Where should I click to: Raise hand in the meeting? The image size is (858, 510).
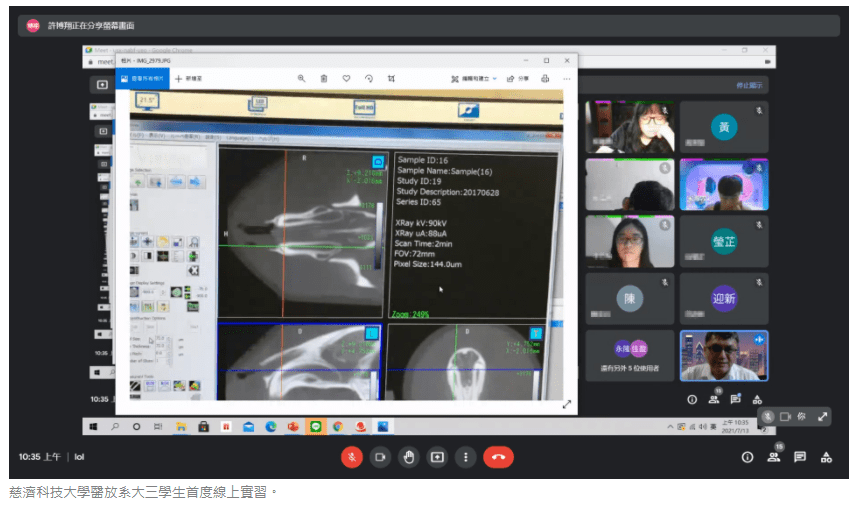tap(408, 457)
